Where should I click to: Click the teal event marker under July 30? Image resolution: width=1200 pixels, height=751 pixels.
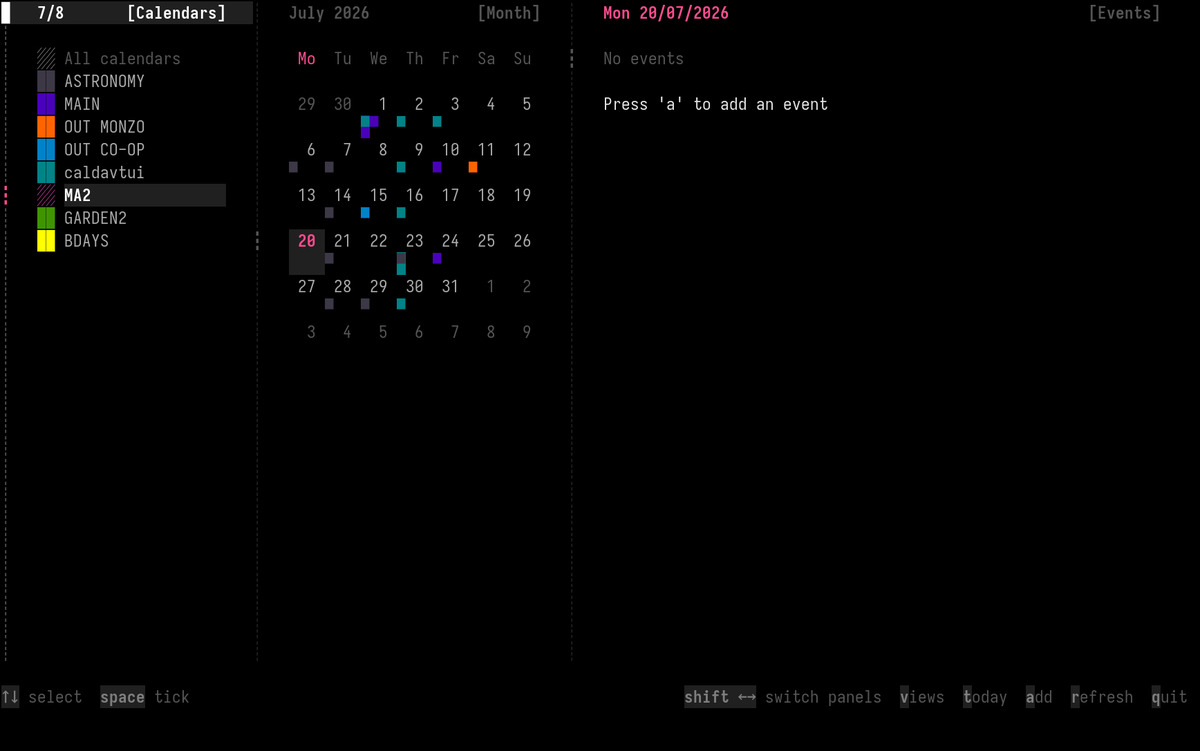(401, 304)
